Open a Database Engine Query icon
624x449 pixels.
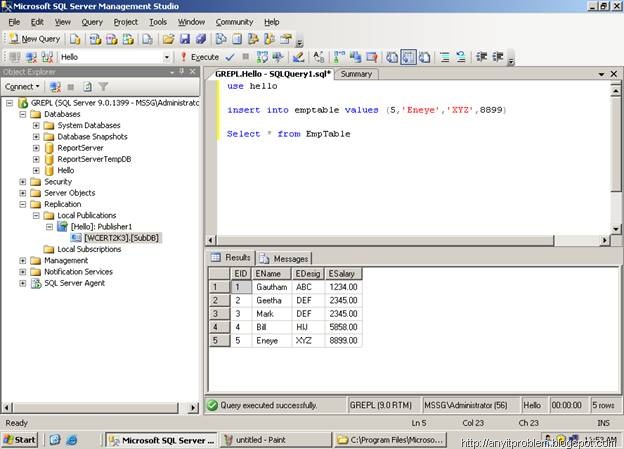click(75, 39)
